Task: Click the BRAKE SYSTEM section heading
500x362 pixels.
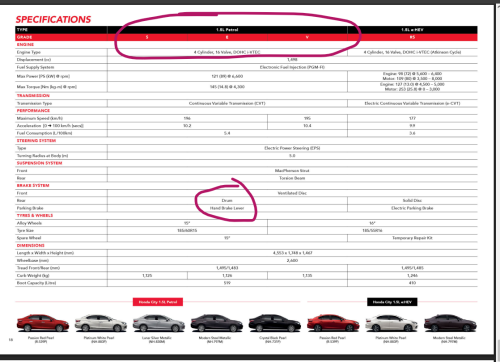Action: 33,185
